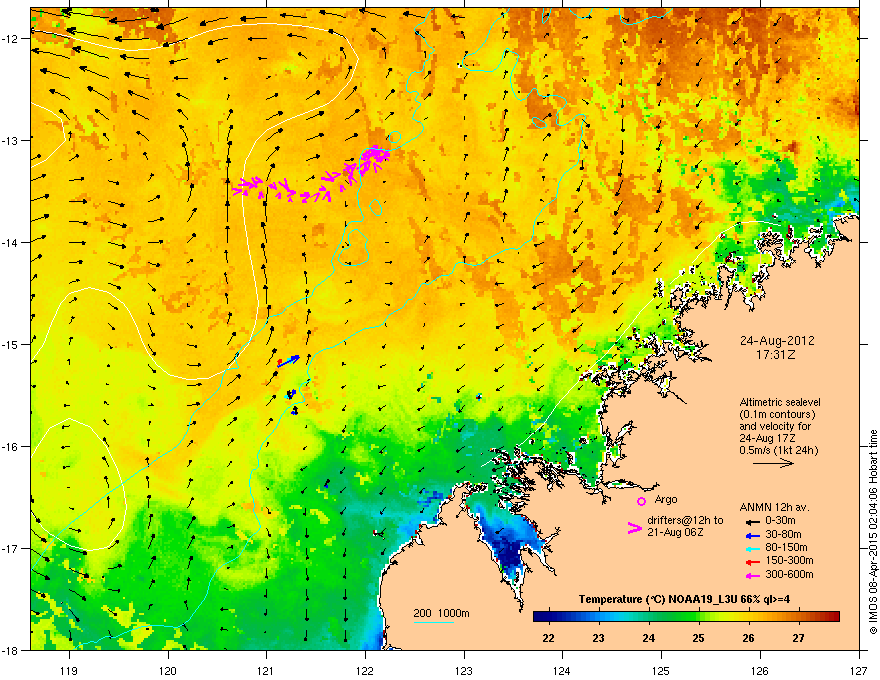
Task: Click the colorbar tick label 25
Action: pyautogui.click(x=699, y=638)
